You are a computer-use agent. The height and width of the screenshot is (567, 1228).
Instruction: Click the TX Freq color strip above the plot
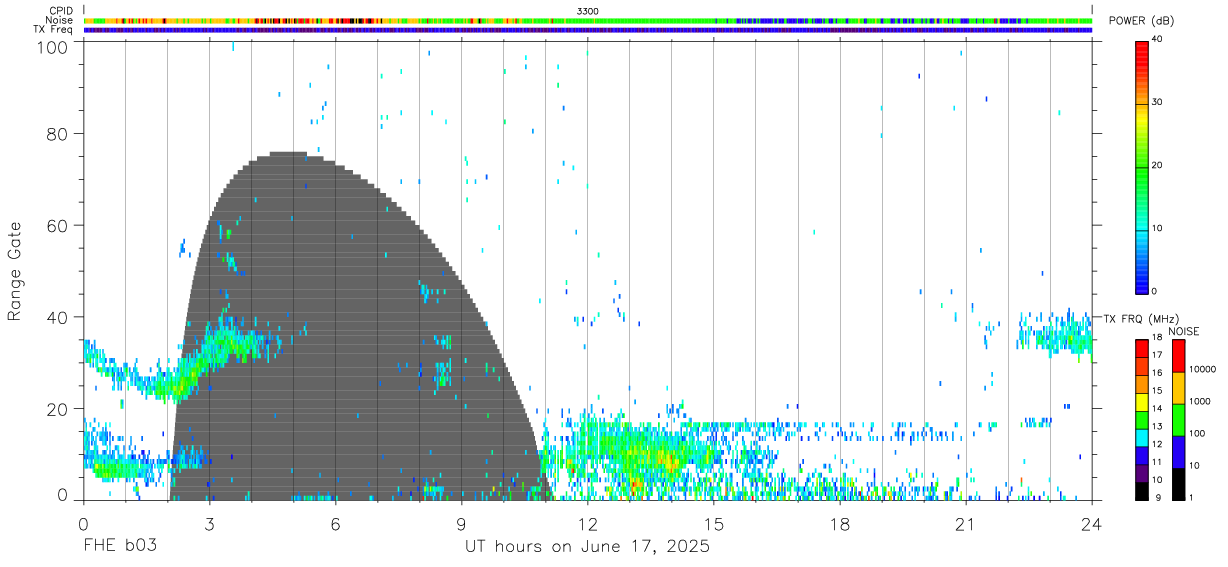point(588,30)
